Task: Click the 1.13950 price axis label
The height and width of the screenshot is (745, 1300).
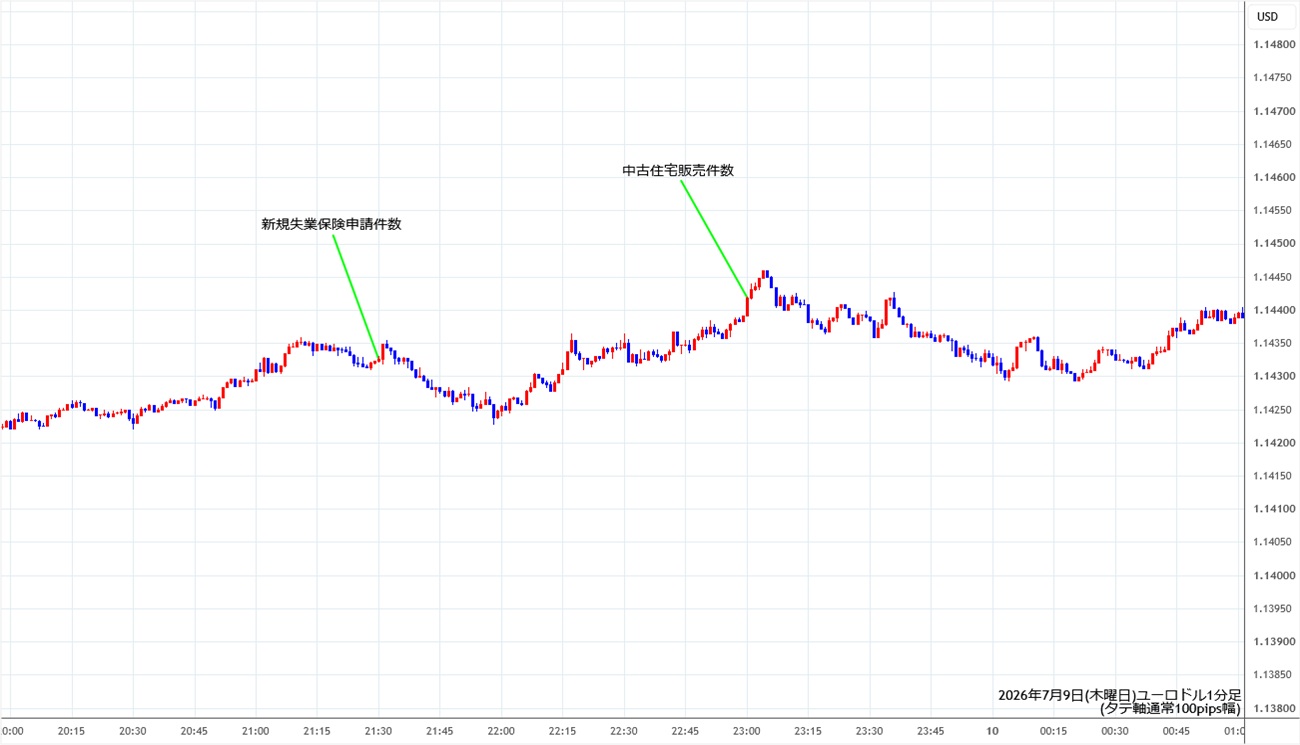Action: click(1273, 608)
